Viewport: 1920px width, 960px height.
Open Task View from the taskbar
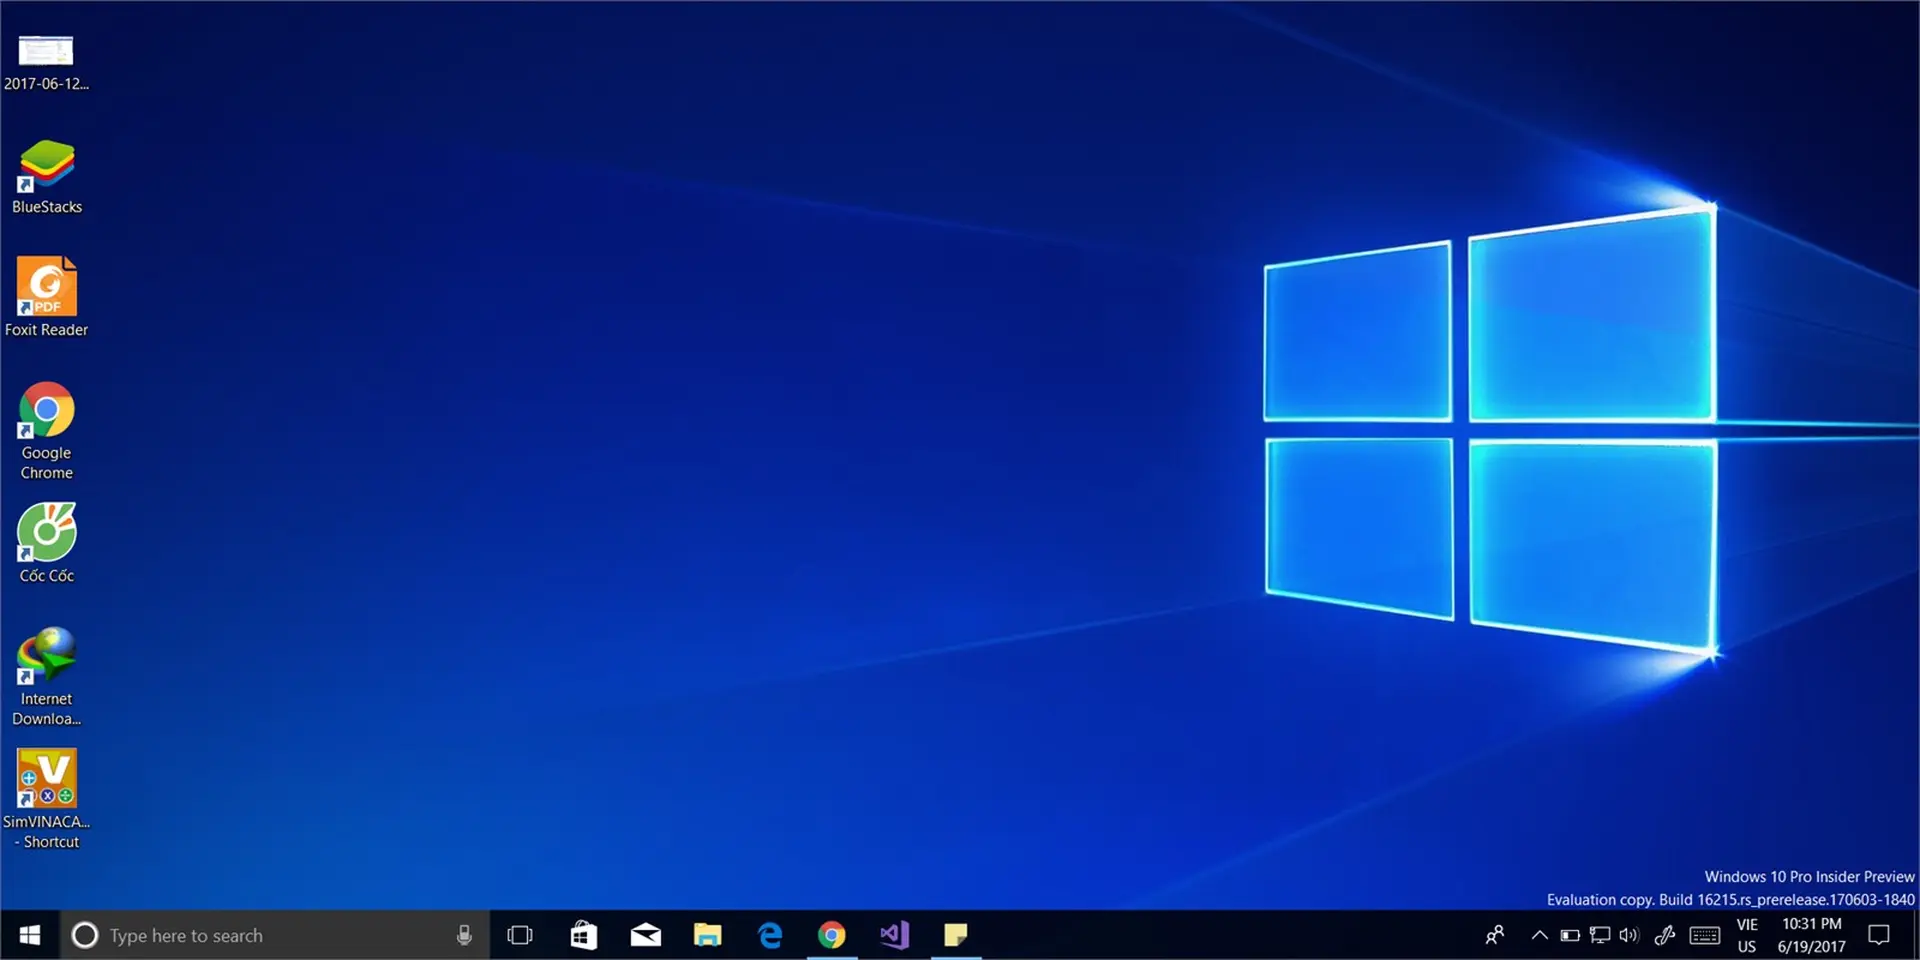pos(520,935)
